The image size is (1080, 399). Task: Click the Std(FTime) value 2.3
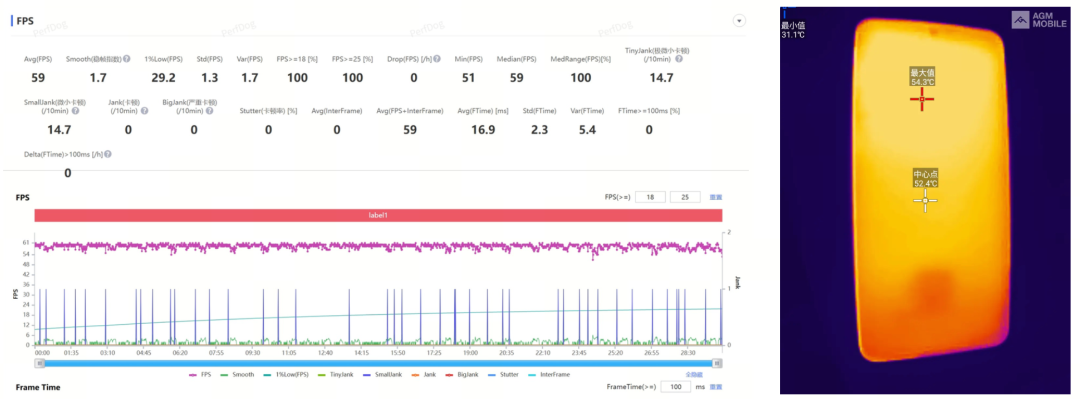click(x=539, y=129)
